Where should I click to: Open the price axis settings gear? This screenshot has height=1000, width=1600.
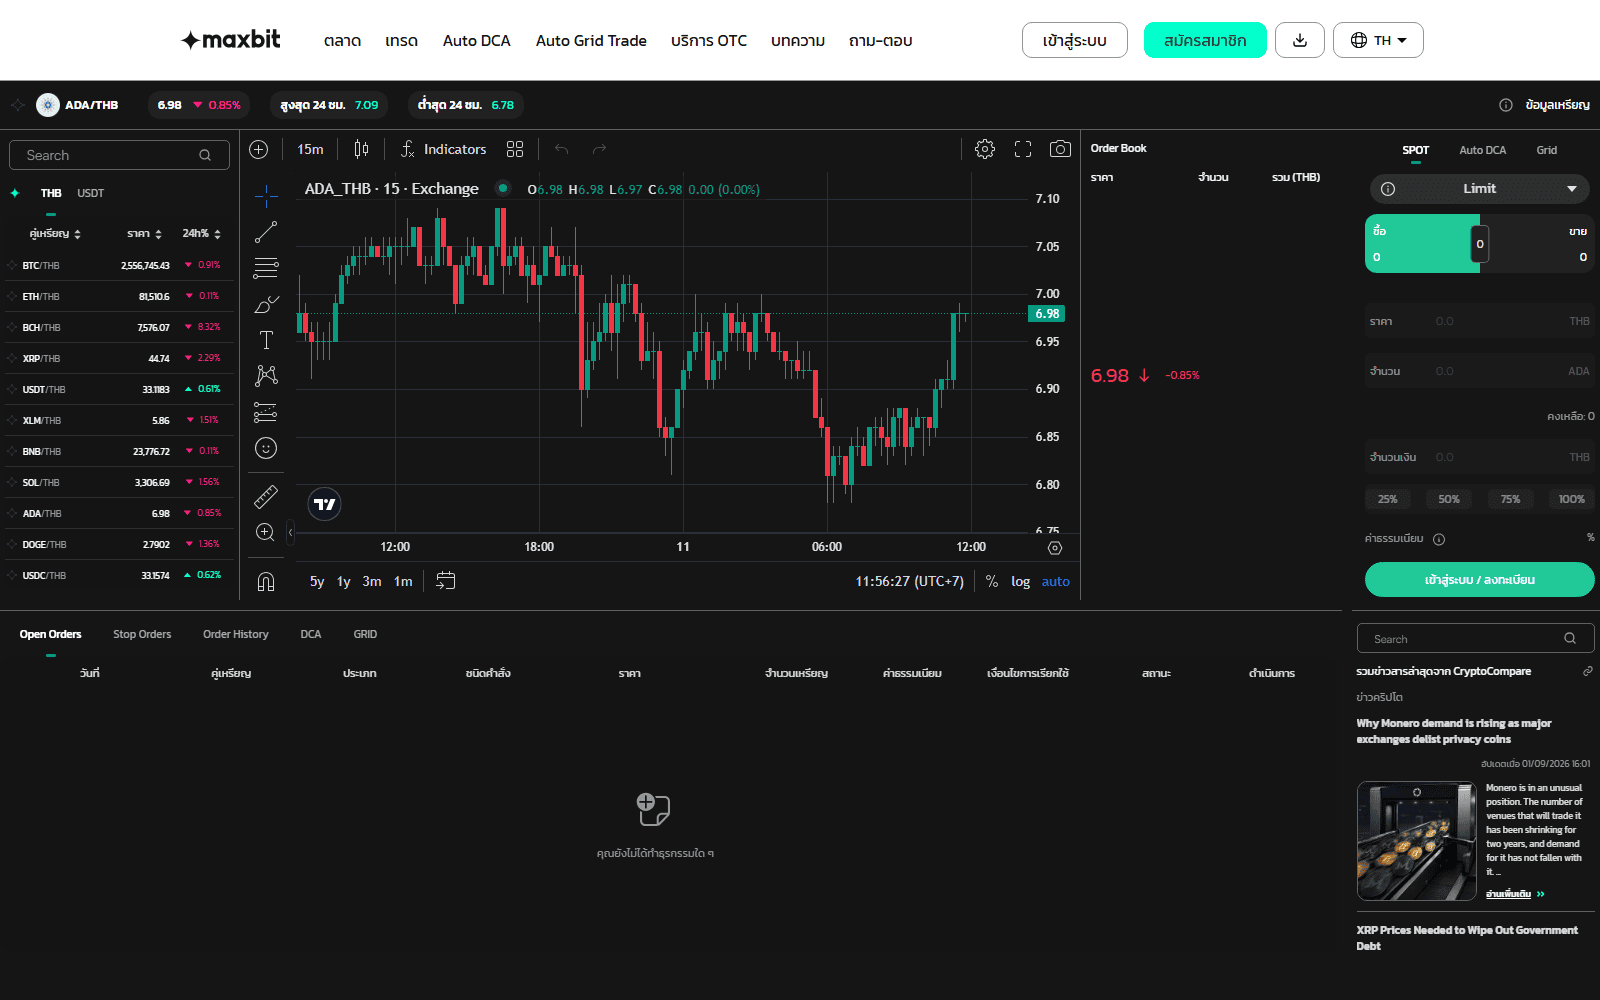1055,547
